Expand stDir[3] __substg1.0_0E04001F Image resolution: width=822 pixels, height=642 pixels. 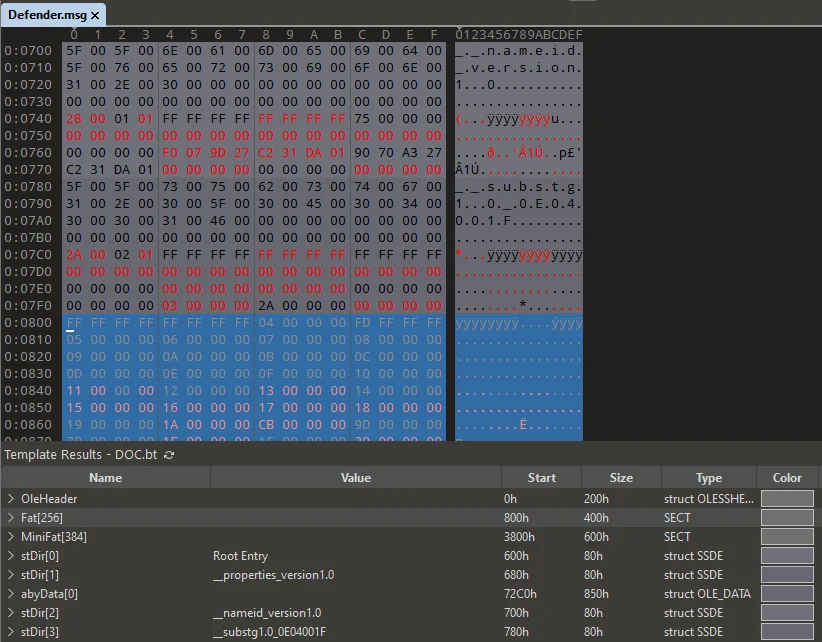(10, 632)
